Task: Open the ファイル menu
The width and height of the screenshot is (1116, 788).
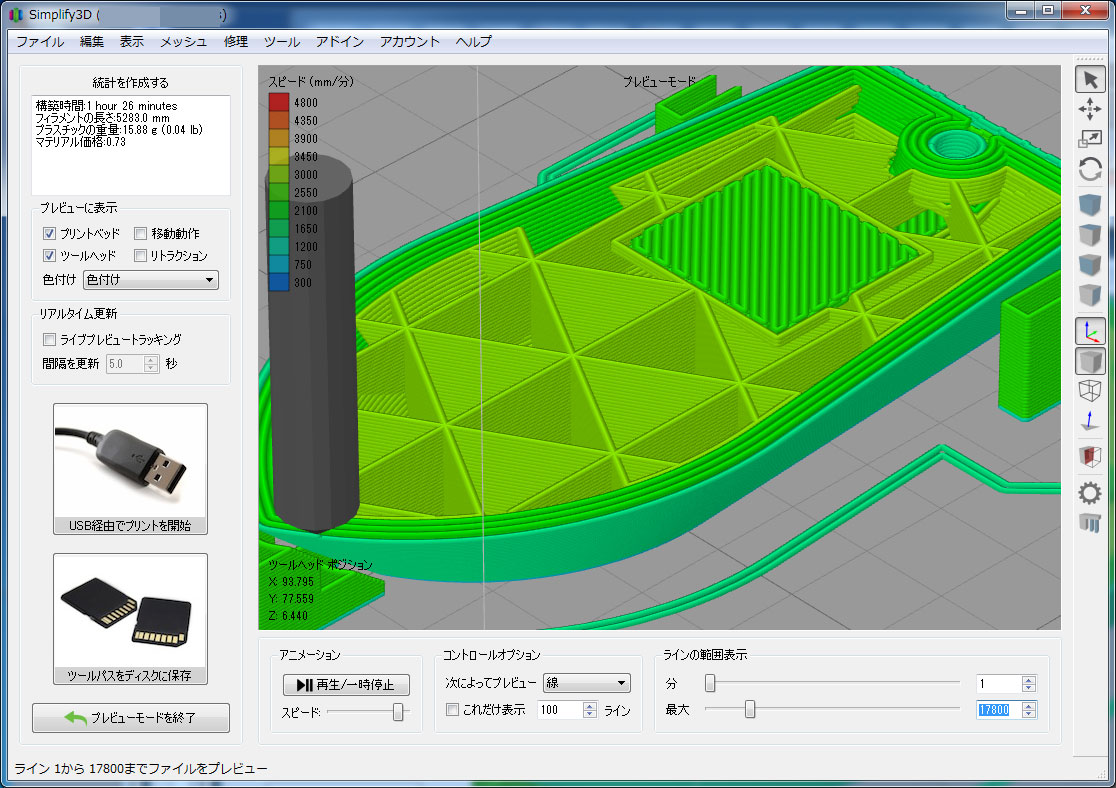Action: pyautogui.click(x=40, y=41)
